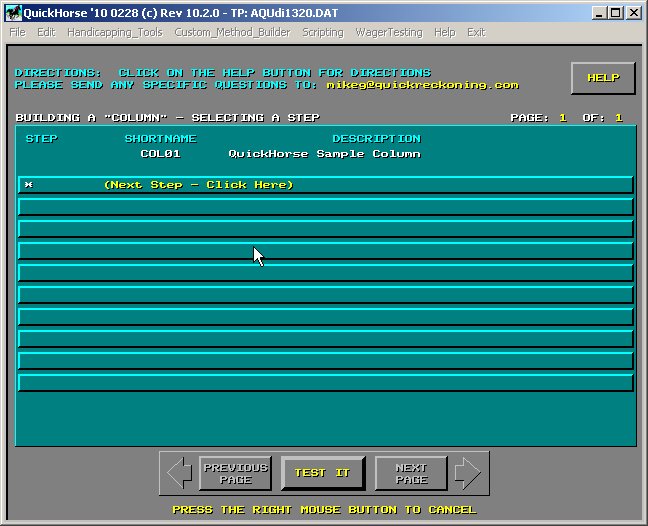Viewport: 648px width, 526px height.
Task: Click the left arrow beside Previous Page
Action: click(x=180, y=473)
